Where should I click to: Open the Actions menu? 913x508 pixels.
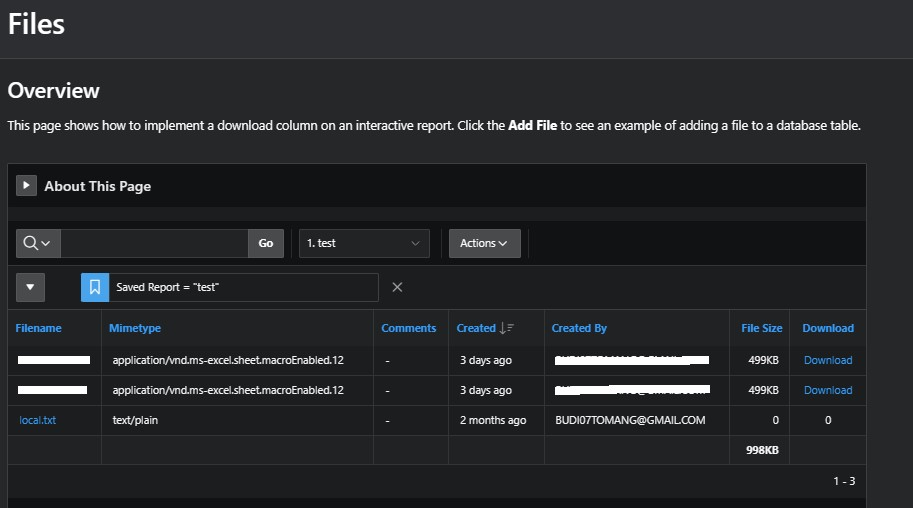pyautogui.click(x=484, y=243)
